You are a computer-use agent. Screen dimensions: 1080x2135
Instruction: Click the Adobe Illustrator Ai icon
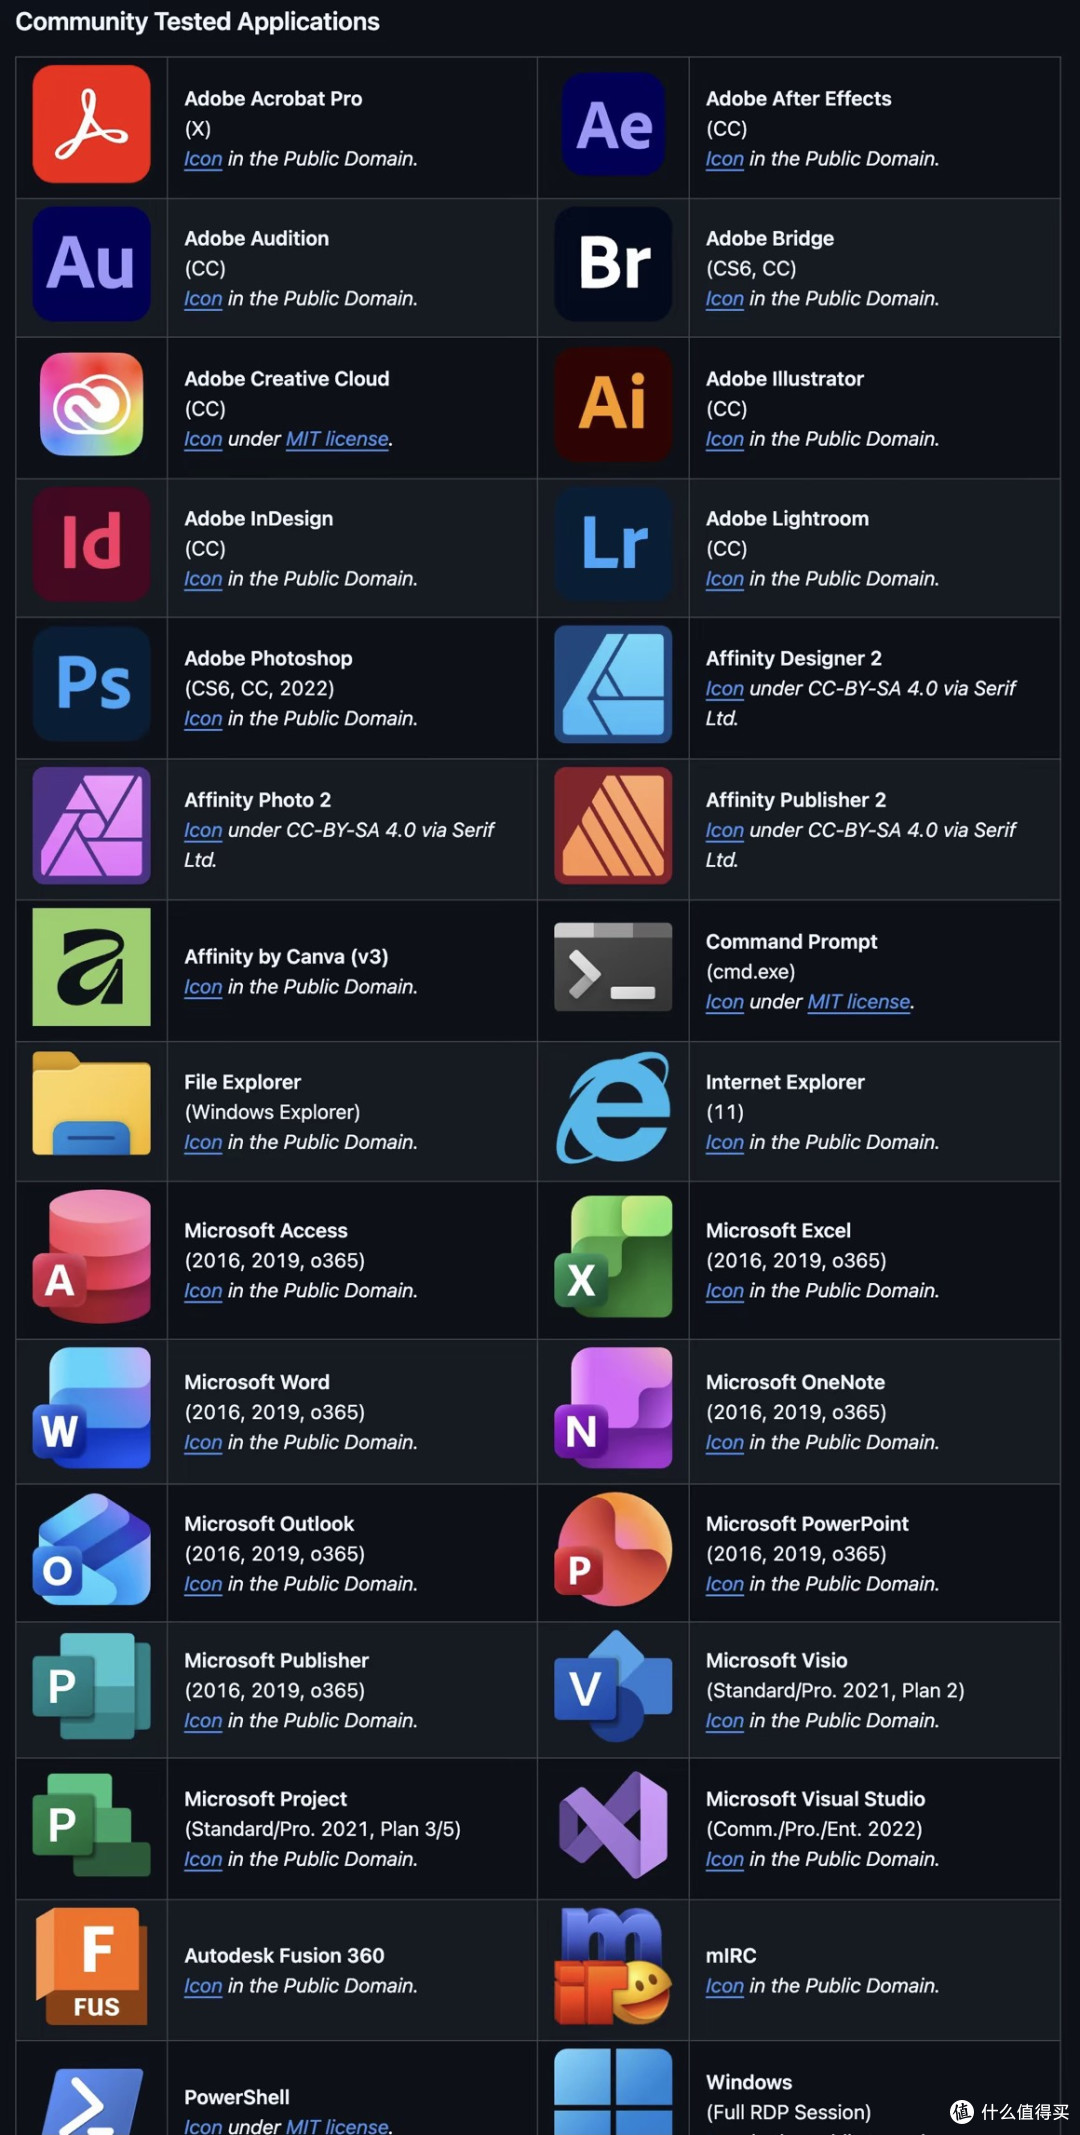613,404
